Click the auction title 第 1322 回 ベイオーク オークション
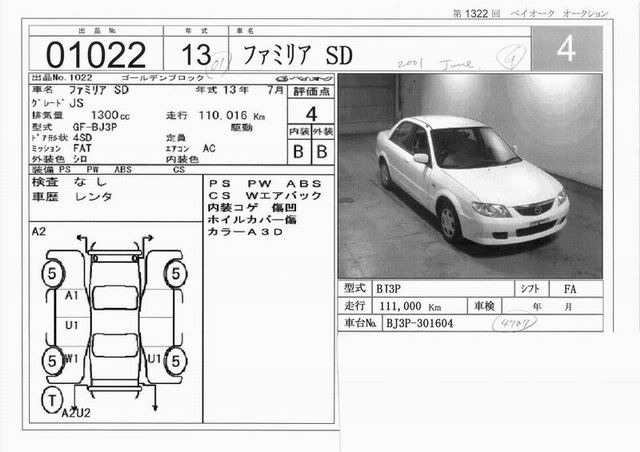The height and width of the screenshot is (452, 640). coord(531,13)
